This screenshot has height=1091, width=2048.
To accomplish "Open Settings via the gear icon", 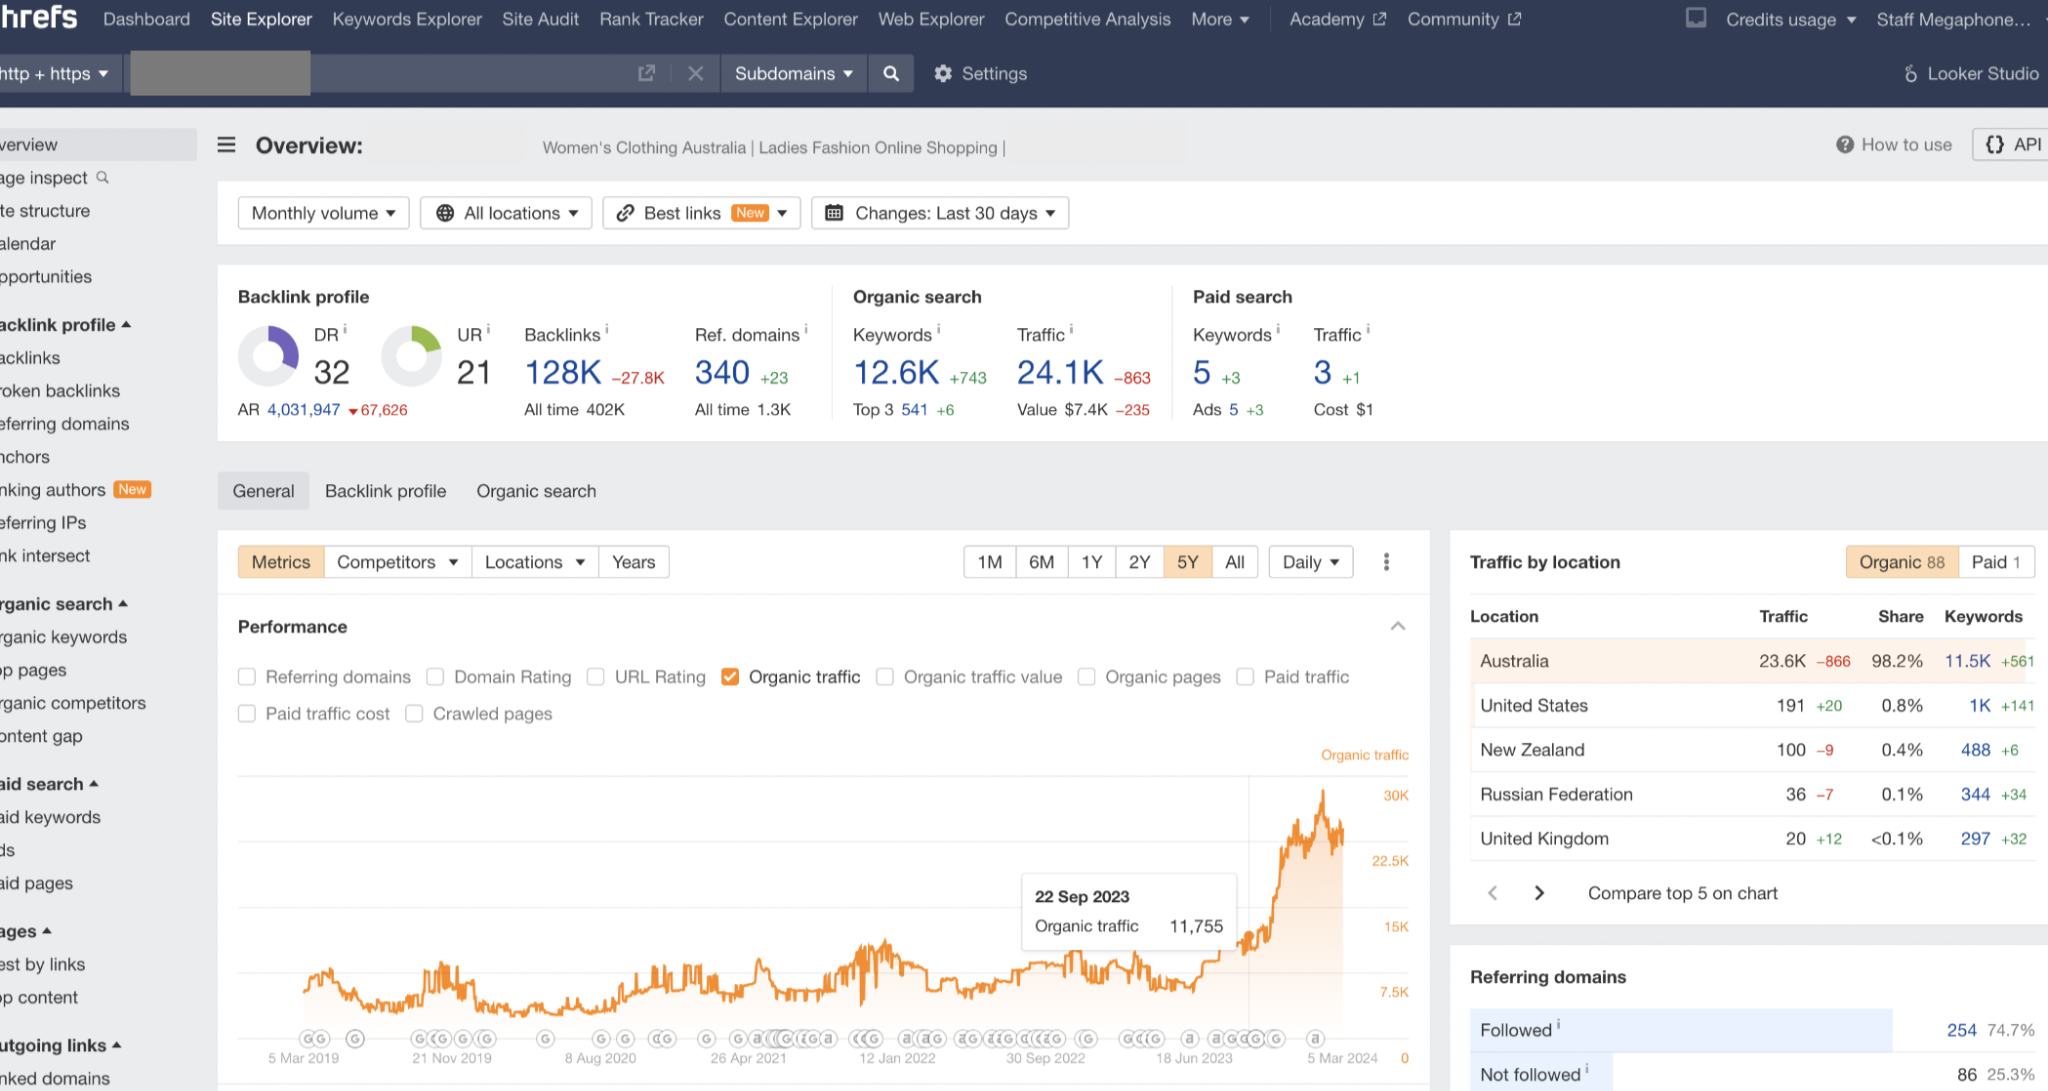I will coord(943,73).
